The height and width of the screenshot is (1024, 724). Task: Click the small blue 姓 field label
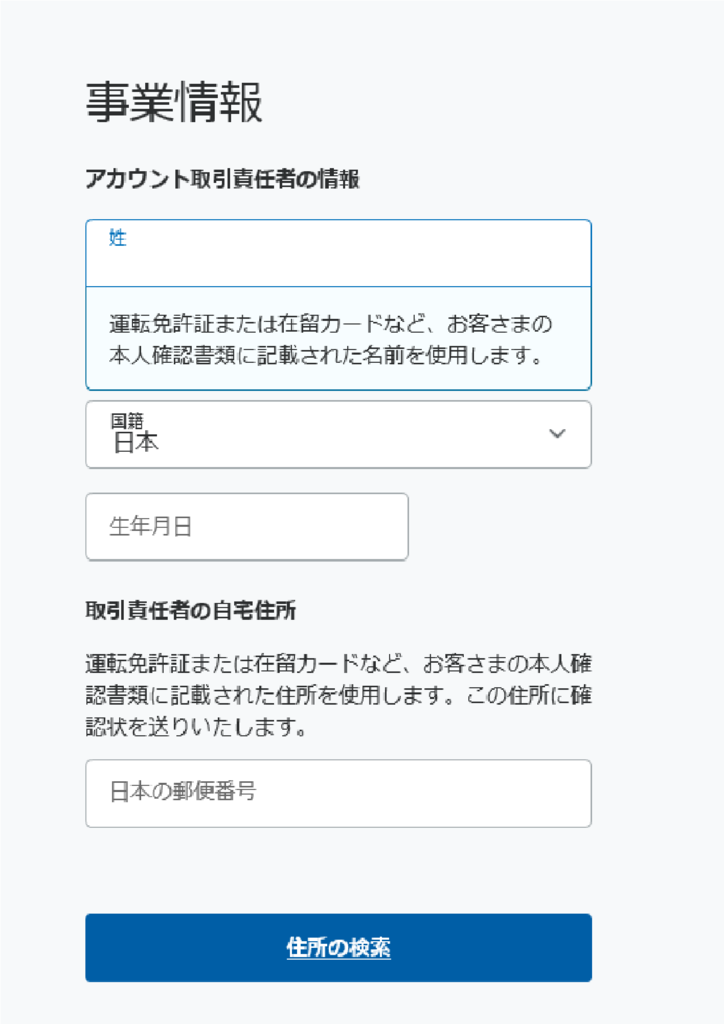pos(118,237)
